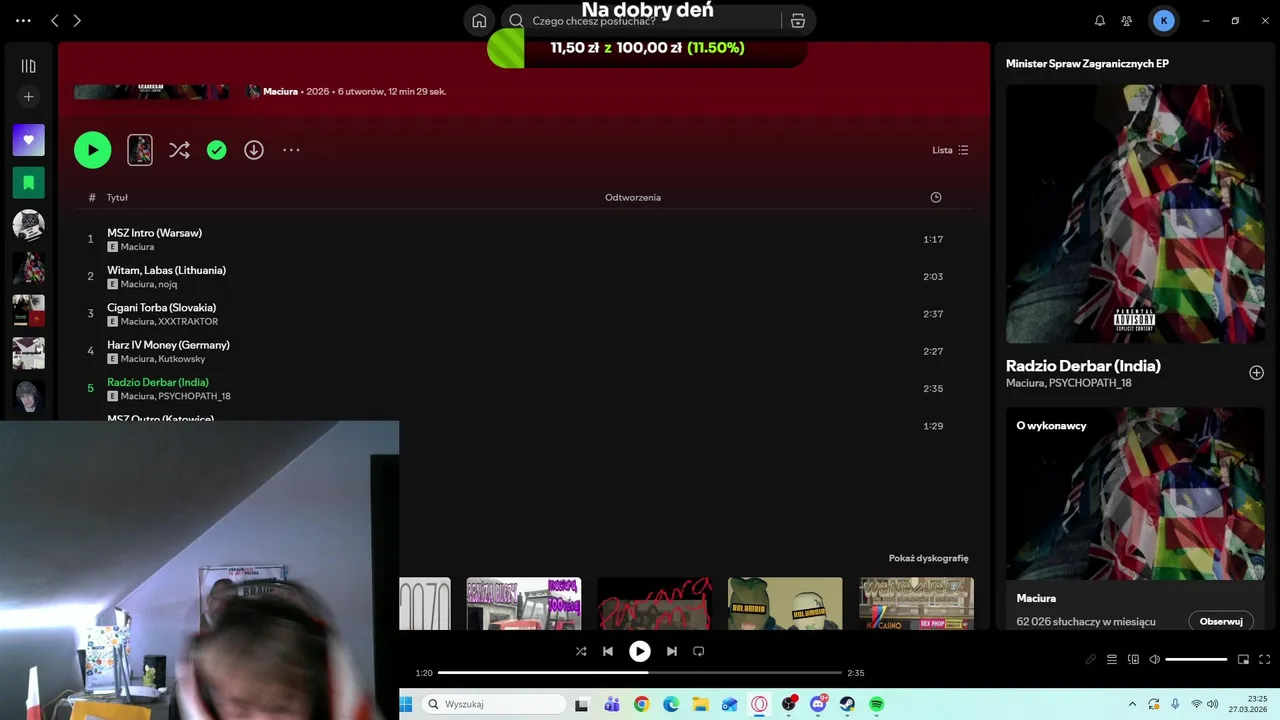This screenshot has height=720, width=1280.
Task: Click the Tytuł column header
Action: click(x=117, y=197)
